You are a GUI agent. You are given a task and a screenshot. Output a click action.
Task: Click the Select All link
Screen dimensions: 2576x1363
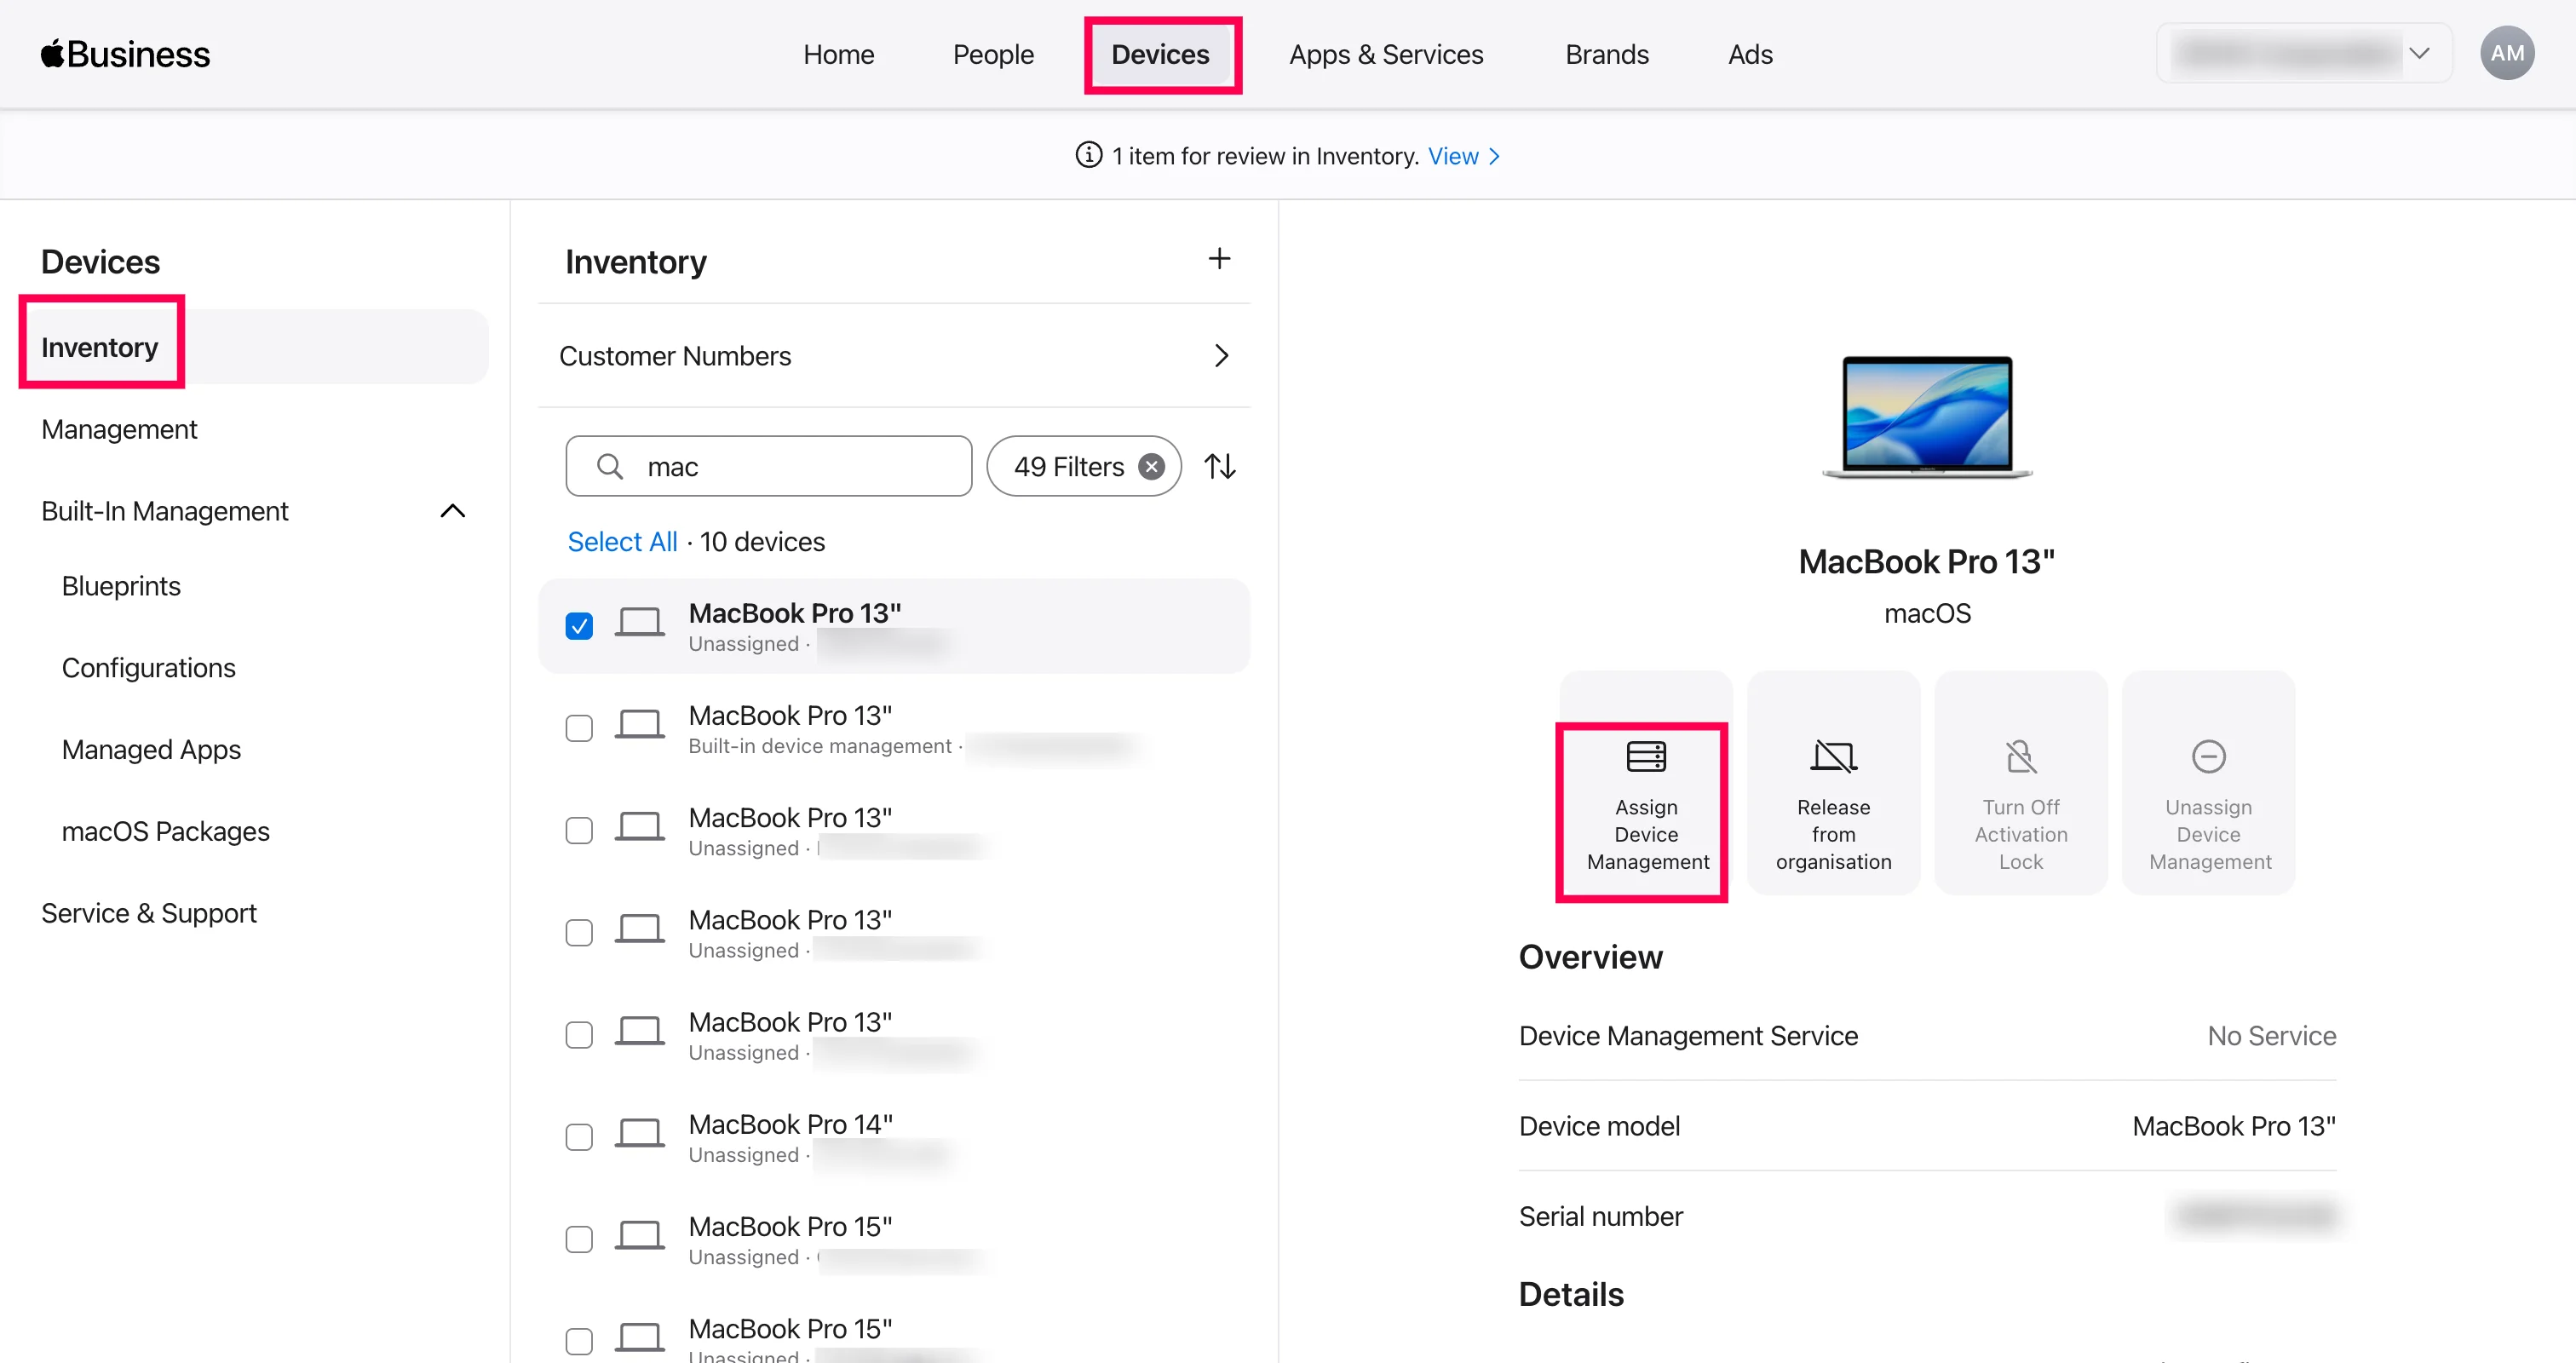tap(622, 541)
